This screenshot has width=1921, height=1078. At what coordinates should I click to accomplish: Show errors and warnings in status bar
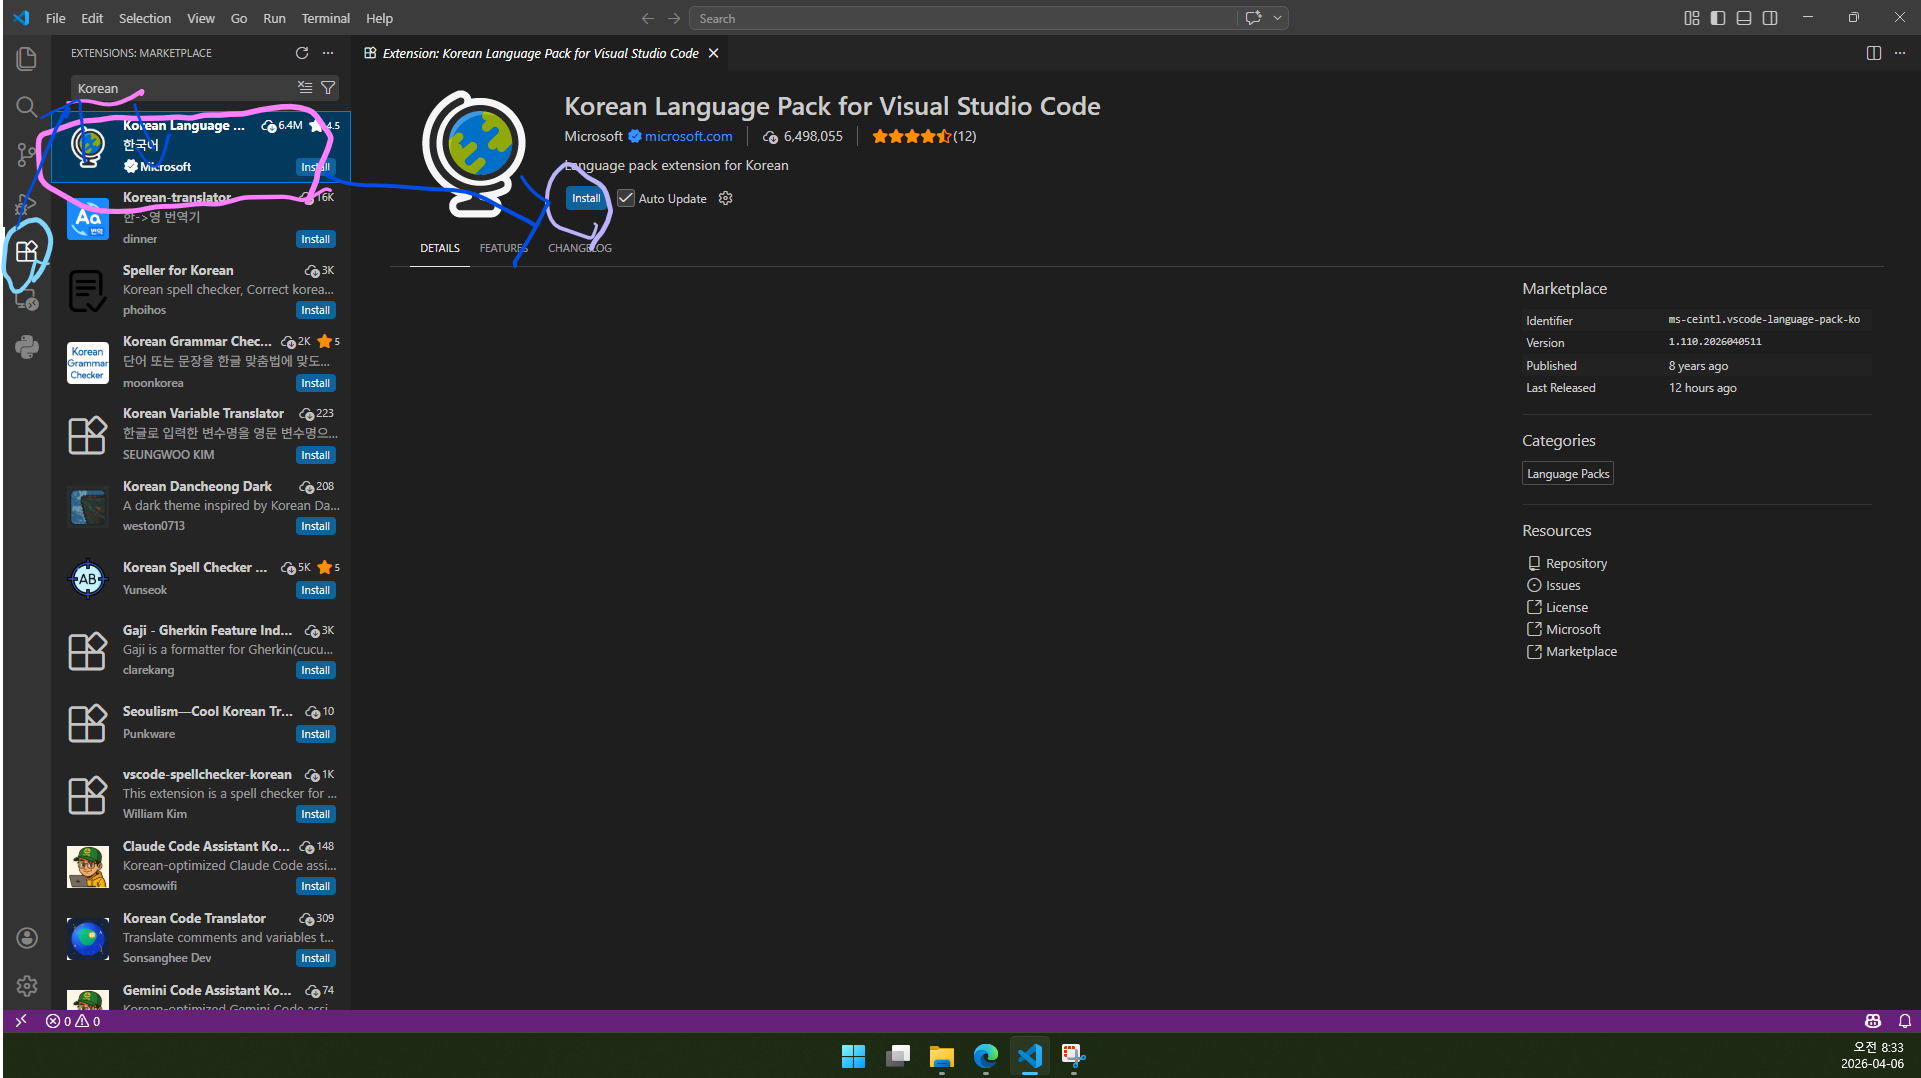click(x=73, y=1021)
